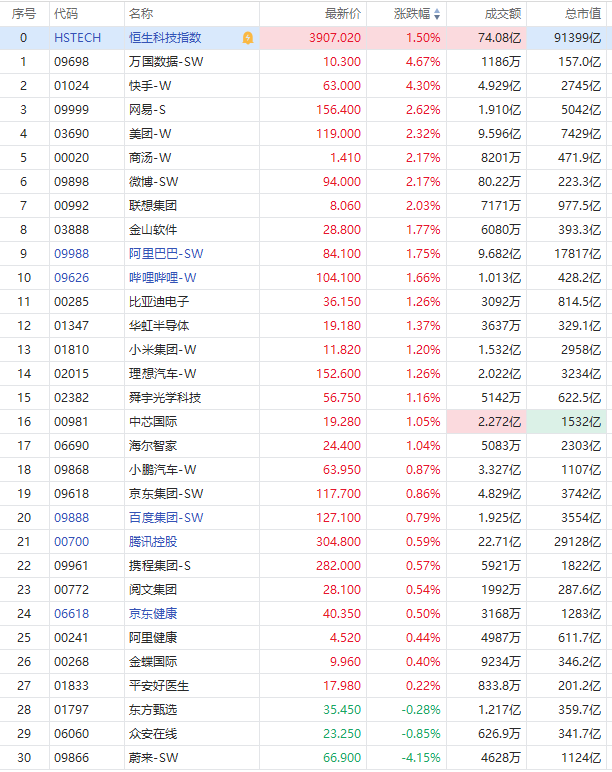Select the 平安好医生 row name
The height and width of the screenshot is (772, 612).
pos(159,685)
